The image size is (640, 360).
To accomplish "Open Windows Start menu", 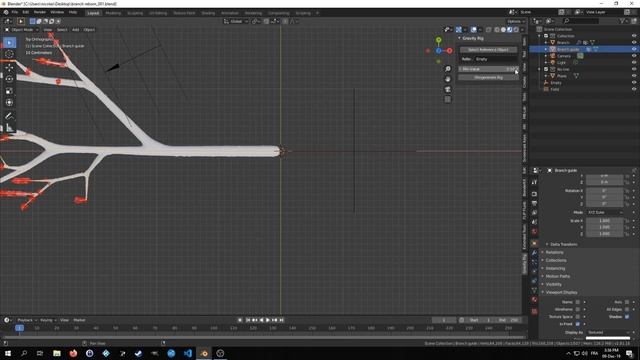I will point(7,353).
